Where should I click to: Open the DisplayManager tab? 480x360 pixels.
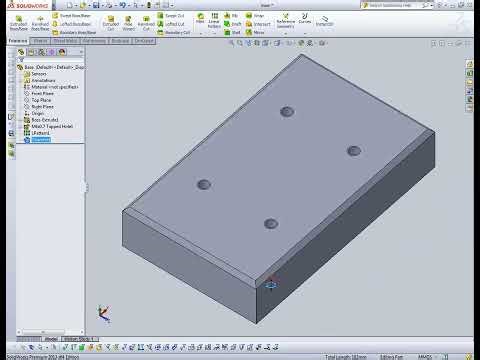click(x=62, y=52)
